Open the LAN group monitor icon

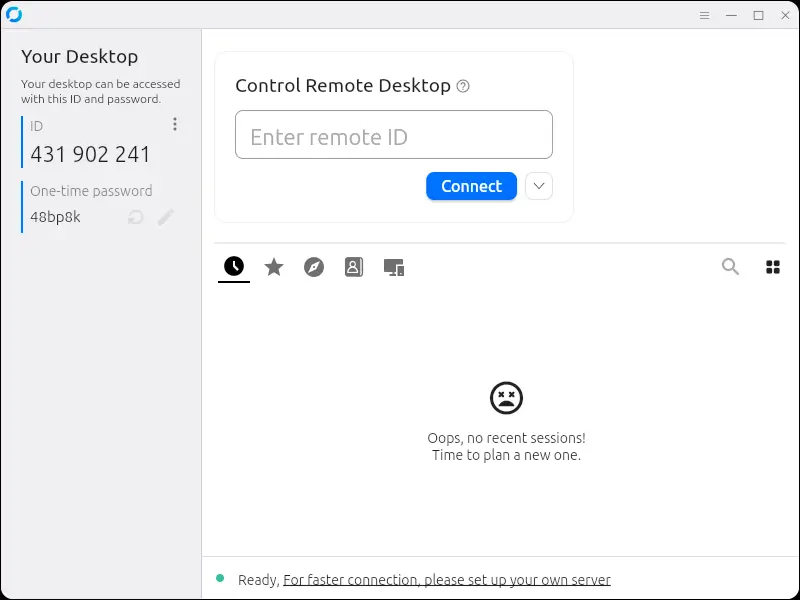[393, 267]
